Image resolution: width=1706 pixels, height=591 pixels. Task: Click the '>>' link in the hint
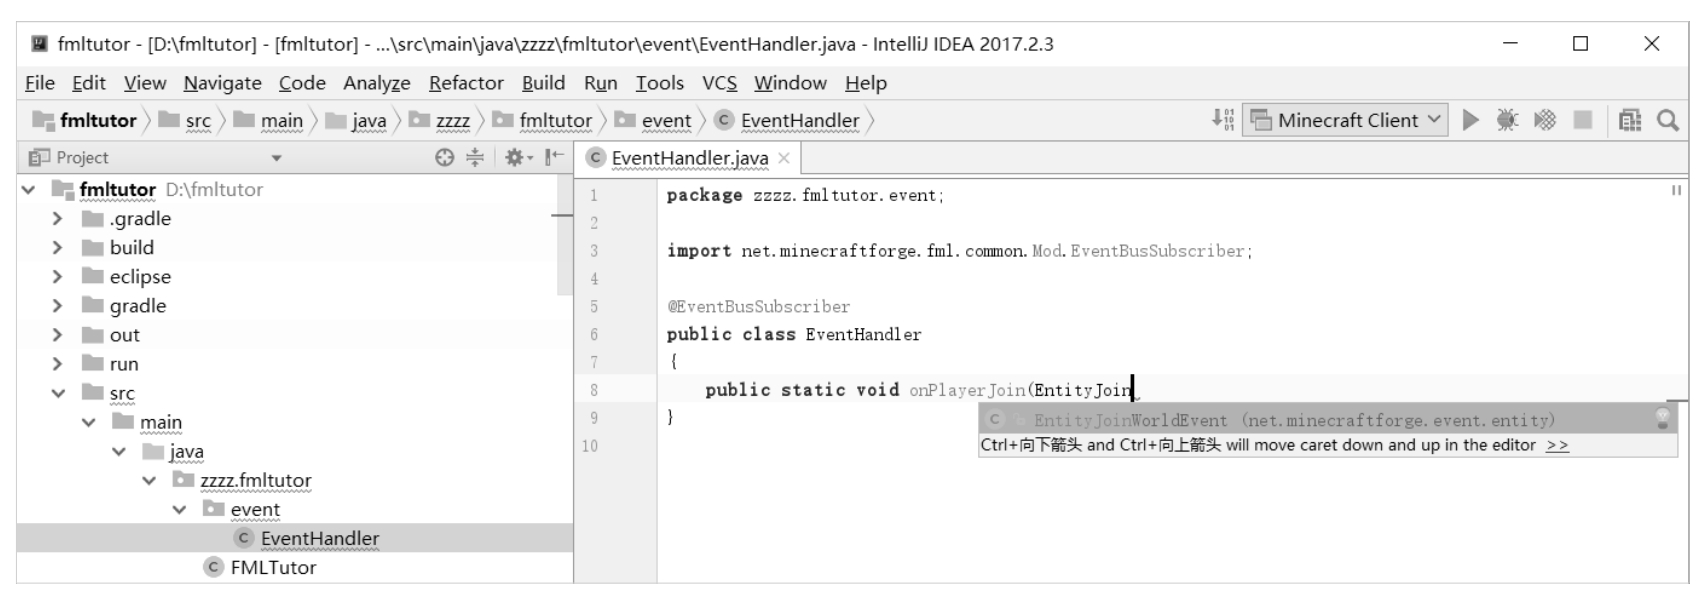click(1557, 445)
